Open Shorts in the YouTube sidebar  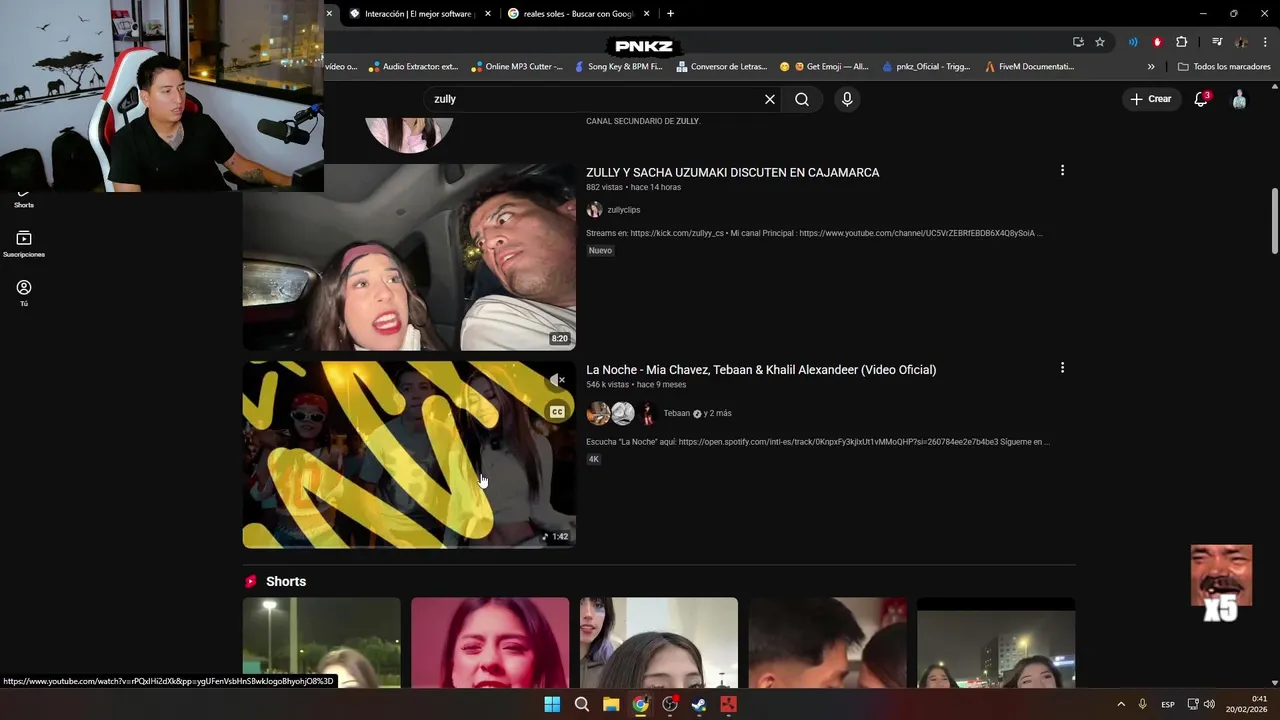click(x=24, y=197)
